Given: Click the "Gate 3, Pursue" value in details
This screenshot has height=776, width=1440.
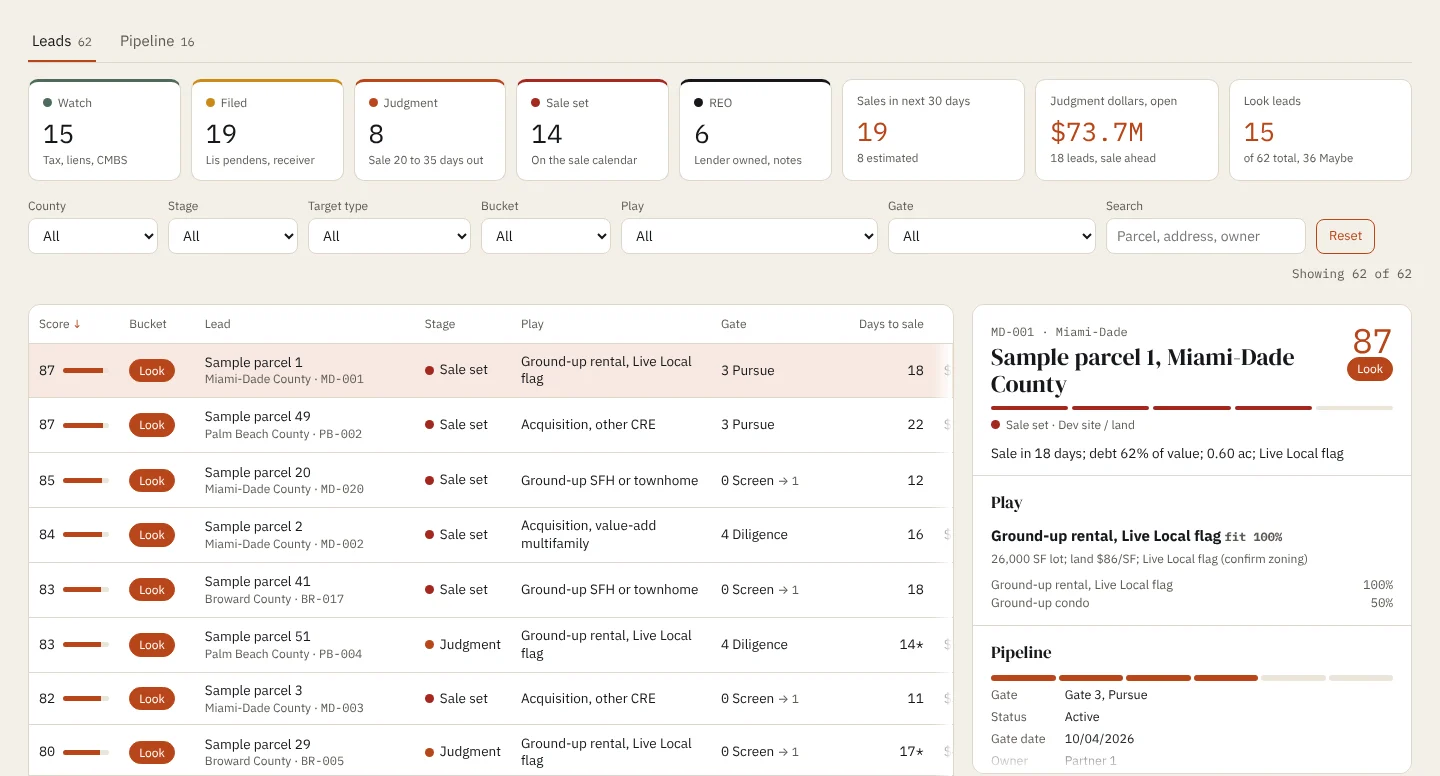Looking at the screenshot, I should click(x=1106, y=695).
